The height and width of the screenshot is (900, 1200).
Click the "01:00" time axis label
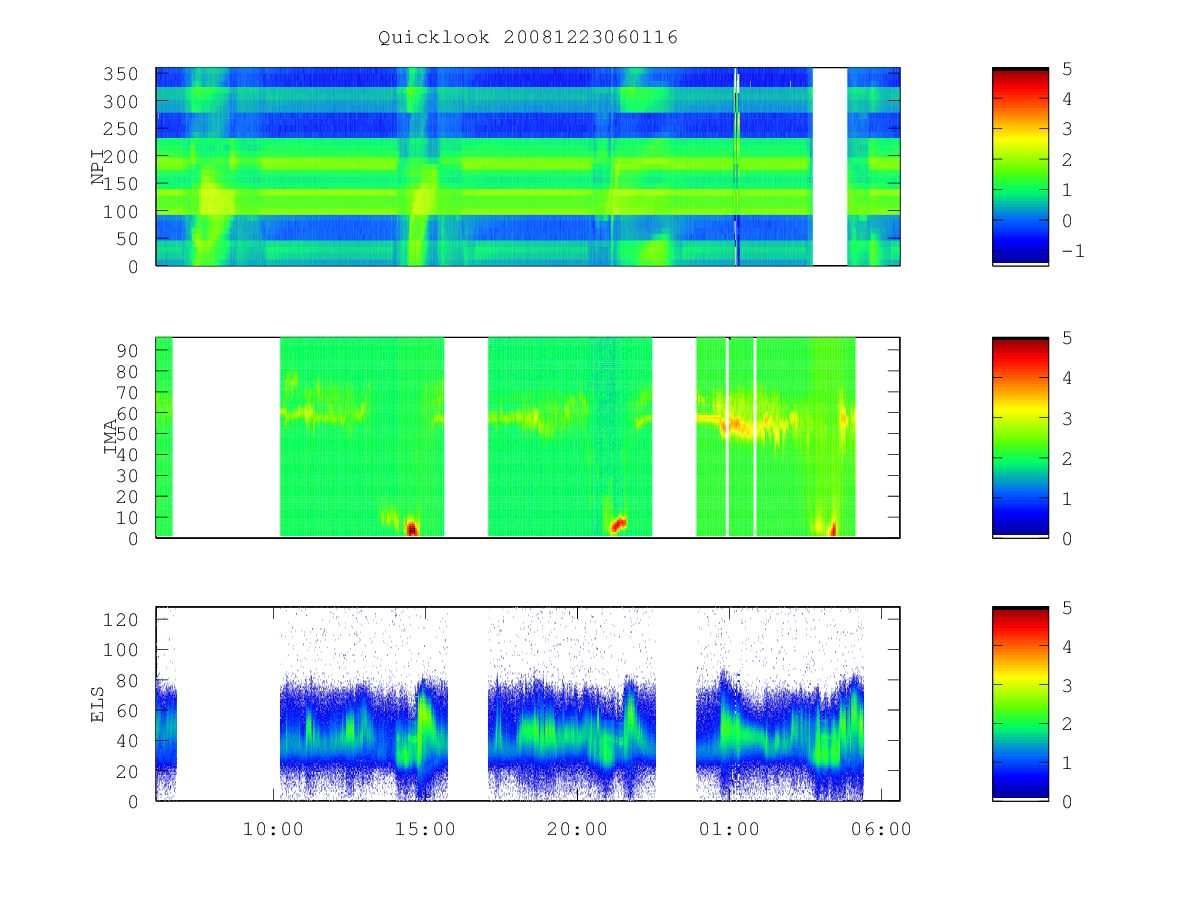click(x=729, y=829)
